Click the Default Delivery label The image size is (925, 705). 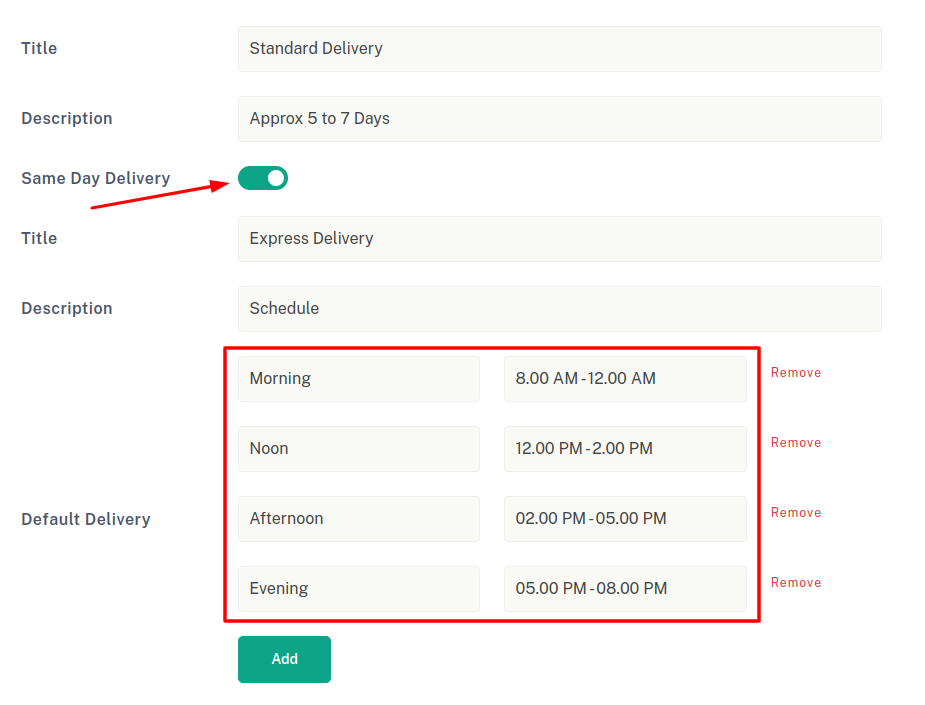[86, 520]
